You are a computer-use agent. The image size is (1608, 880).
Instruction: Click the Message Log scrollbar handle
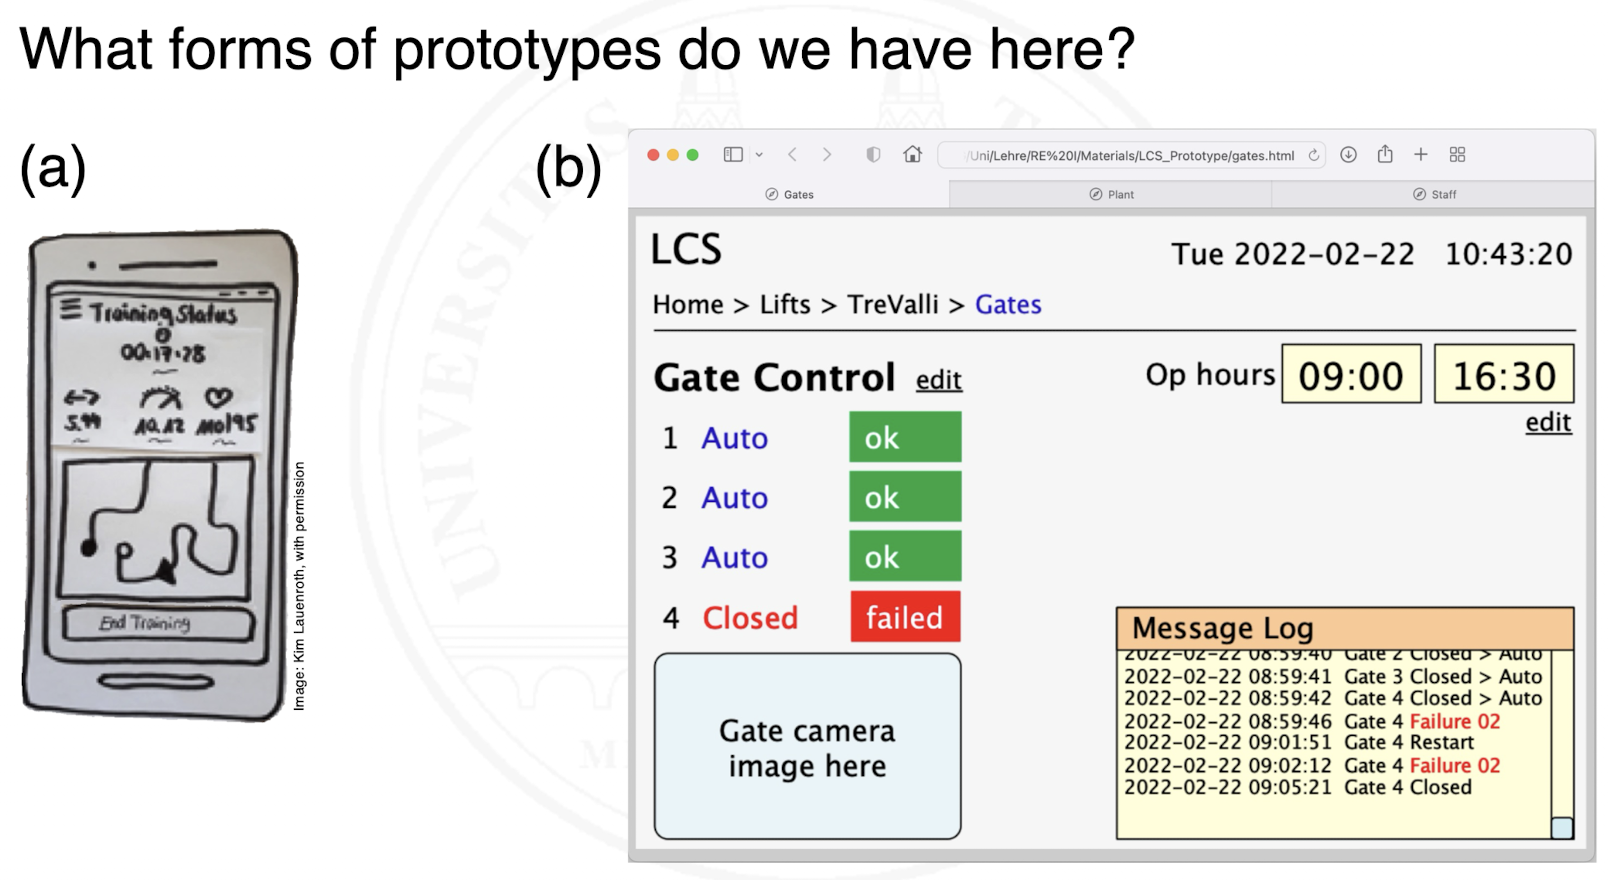click(x=1561, y=828)
